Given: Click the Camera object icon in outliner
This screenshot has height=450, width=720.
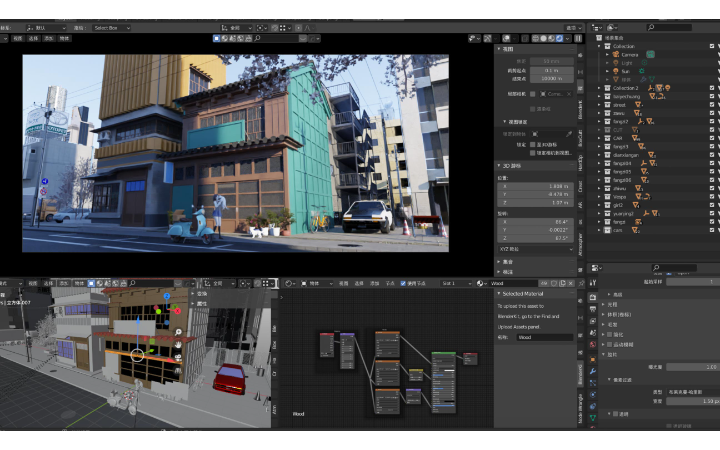Looking at the screenshot, I should click(616, 55).
